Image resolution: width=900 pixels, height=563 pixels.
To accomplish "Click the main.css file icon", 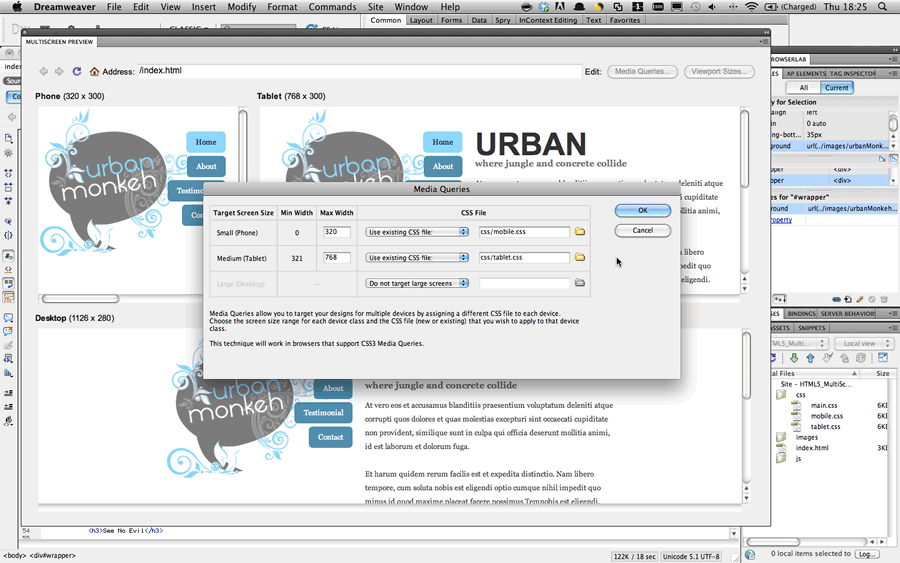I will [796, 405].
